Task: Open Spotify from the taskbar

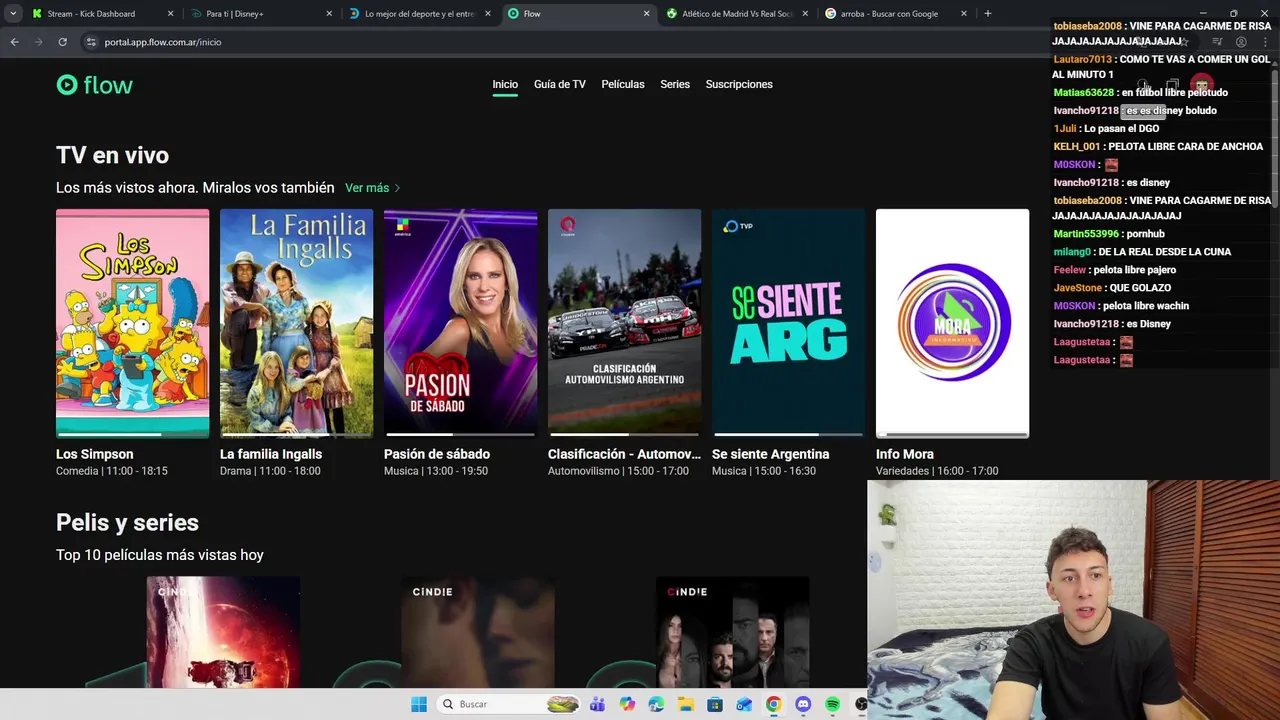Action: tap(832, 704)
